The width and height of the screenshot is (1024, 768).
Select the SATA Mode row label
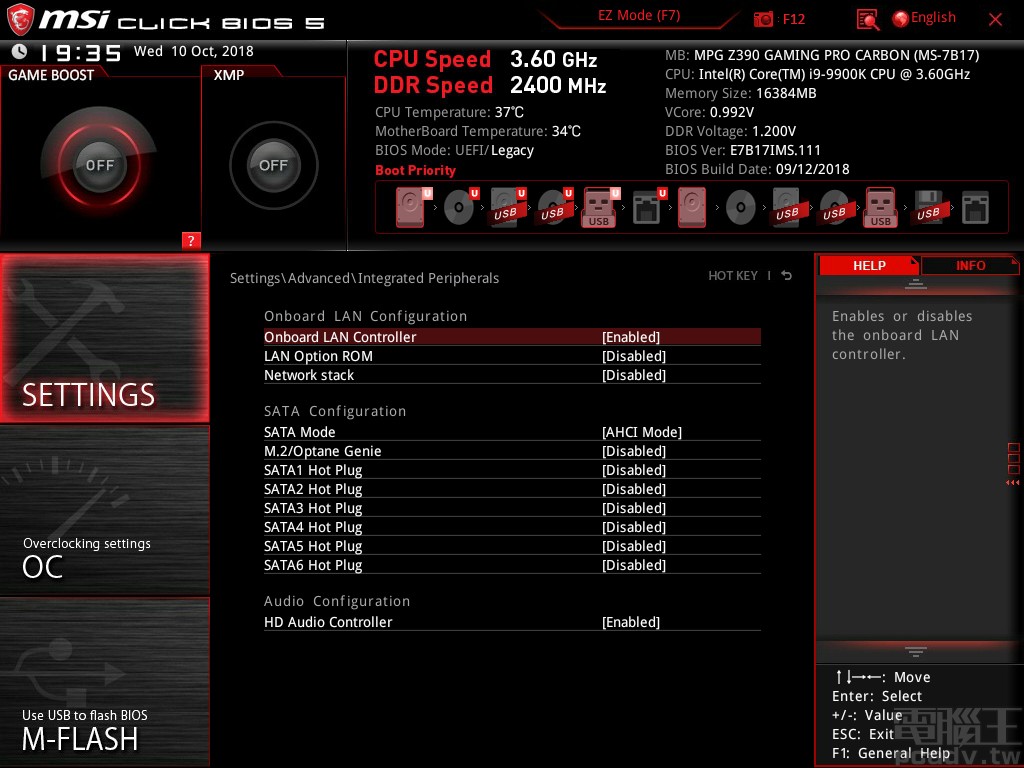point(299,432)
